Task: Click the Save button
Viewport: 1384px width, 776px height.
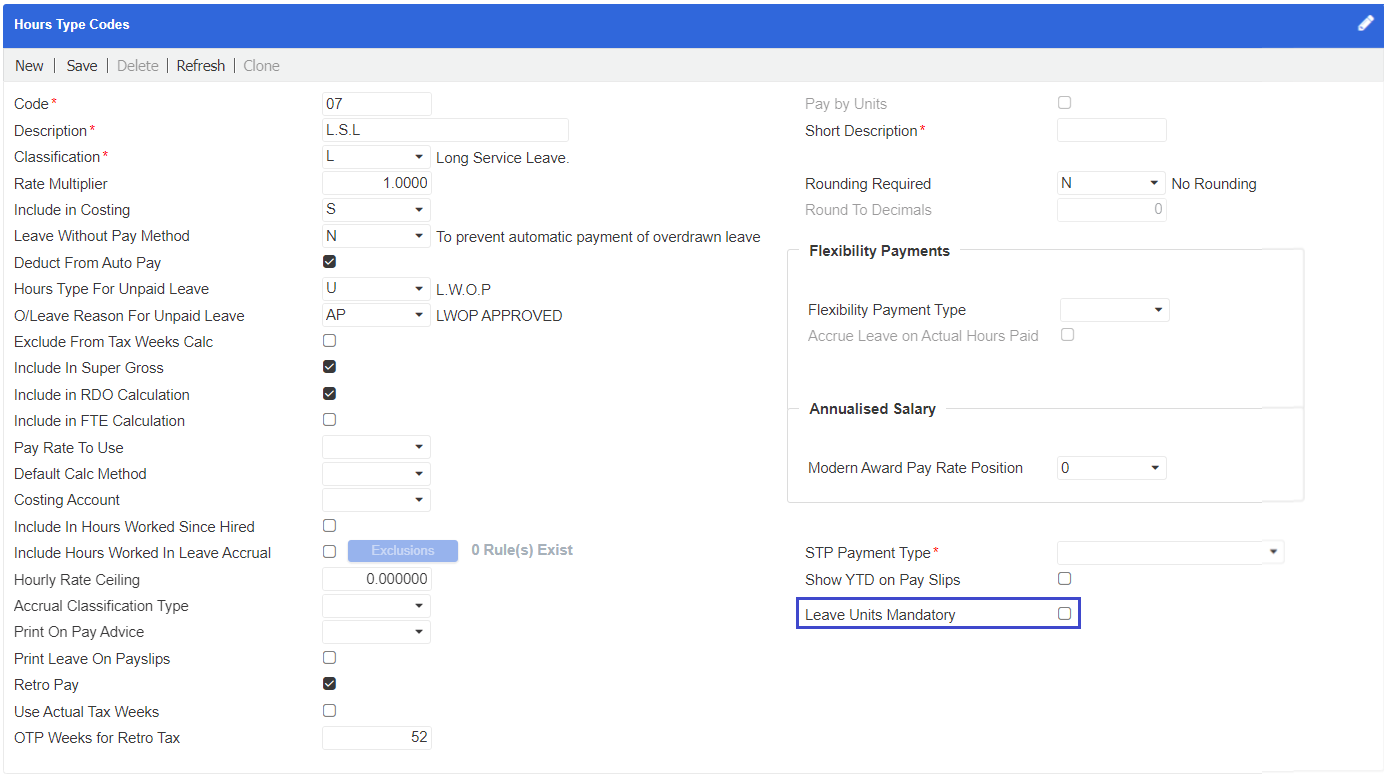Action: point(81,65)
